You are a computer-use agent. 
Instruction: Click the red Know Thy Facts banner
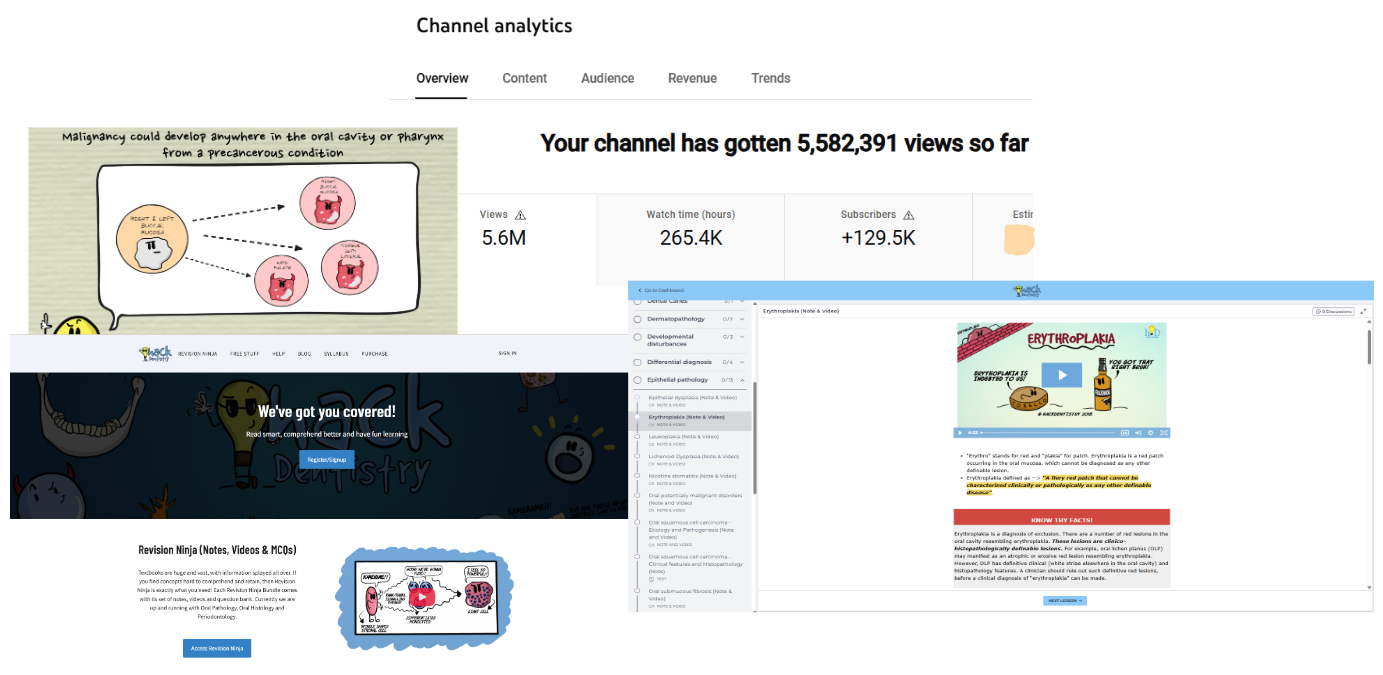point(1061,520)
